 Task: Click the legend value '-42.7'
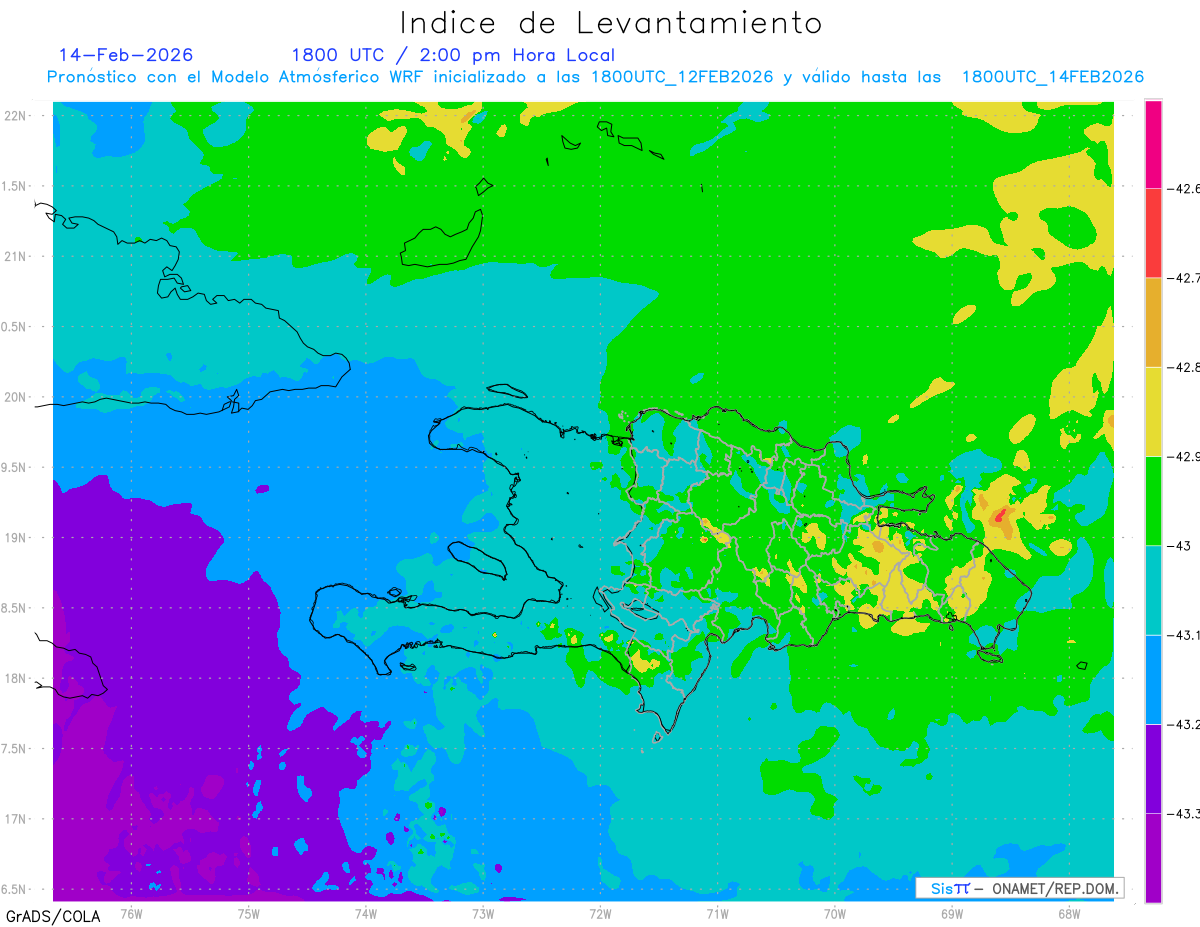(x=1183, y=278)
